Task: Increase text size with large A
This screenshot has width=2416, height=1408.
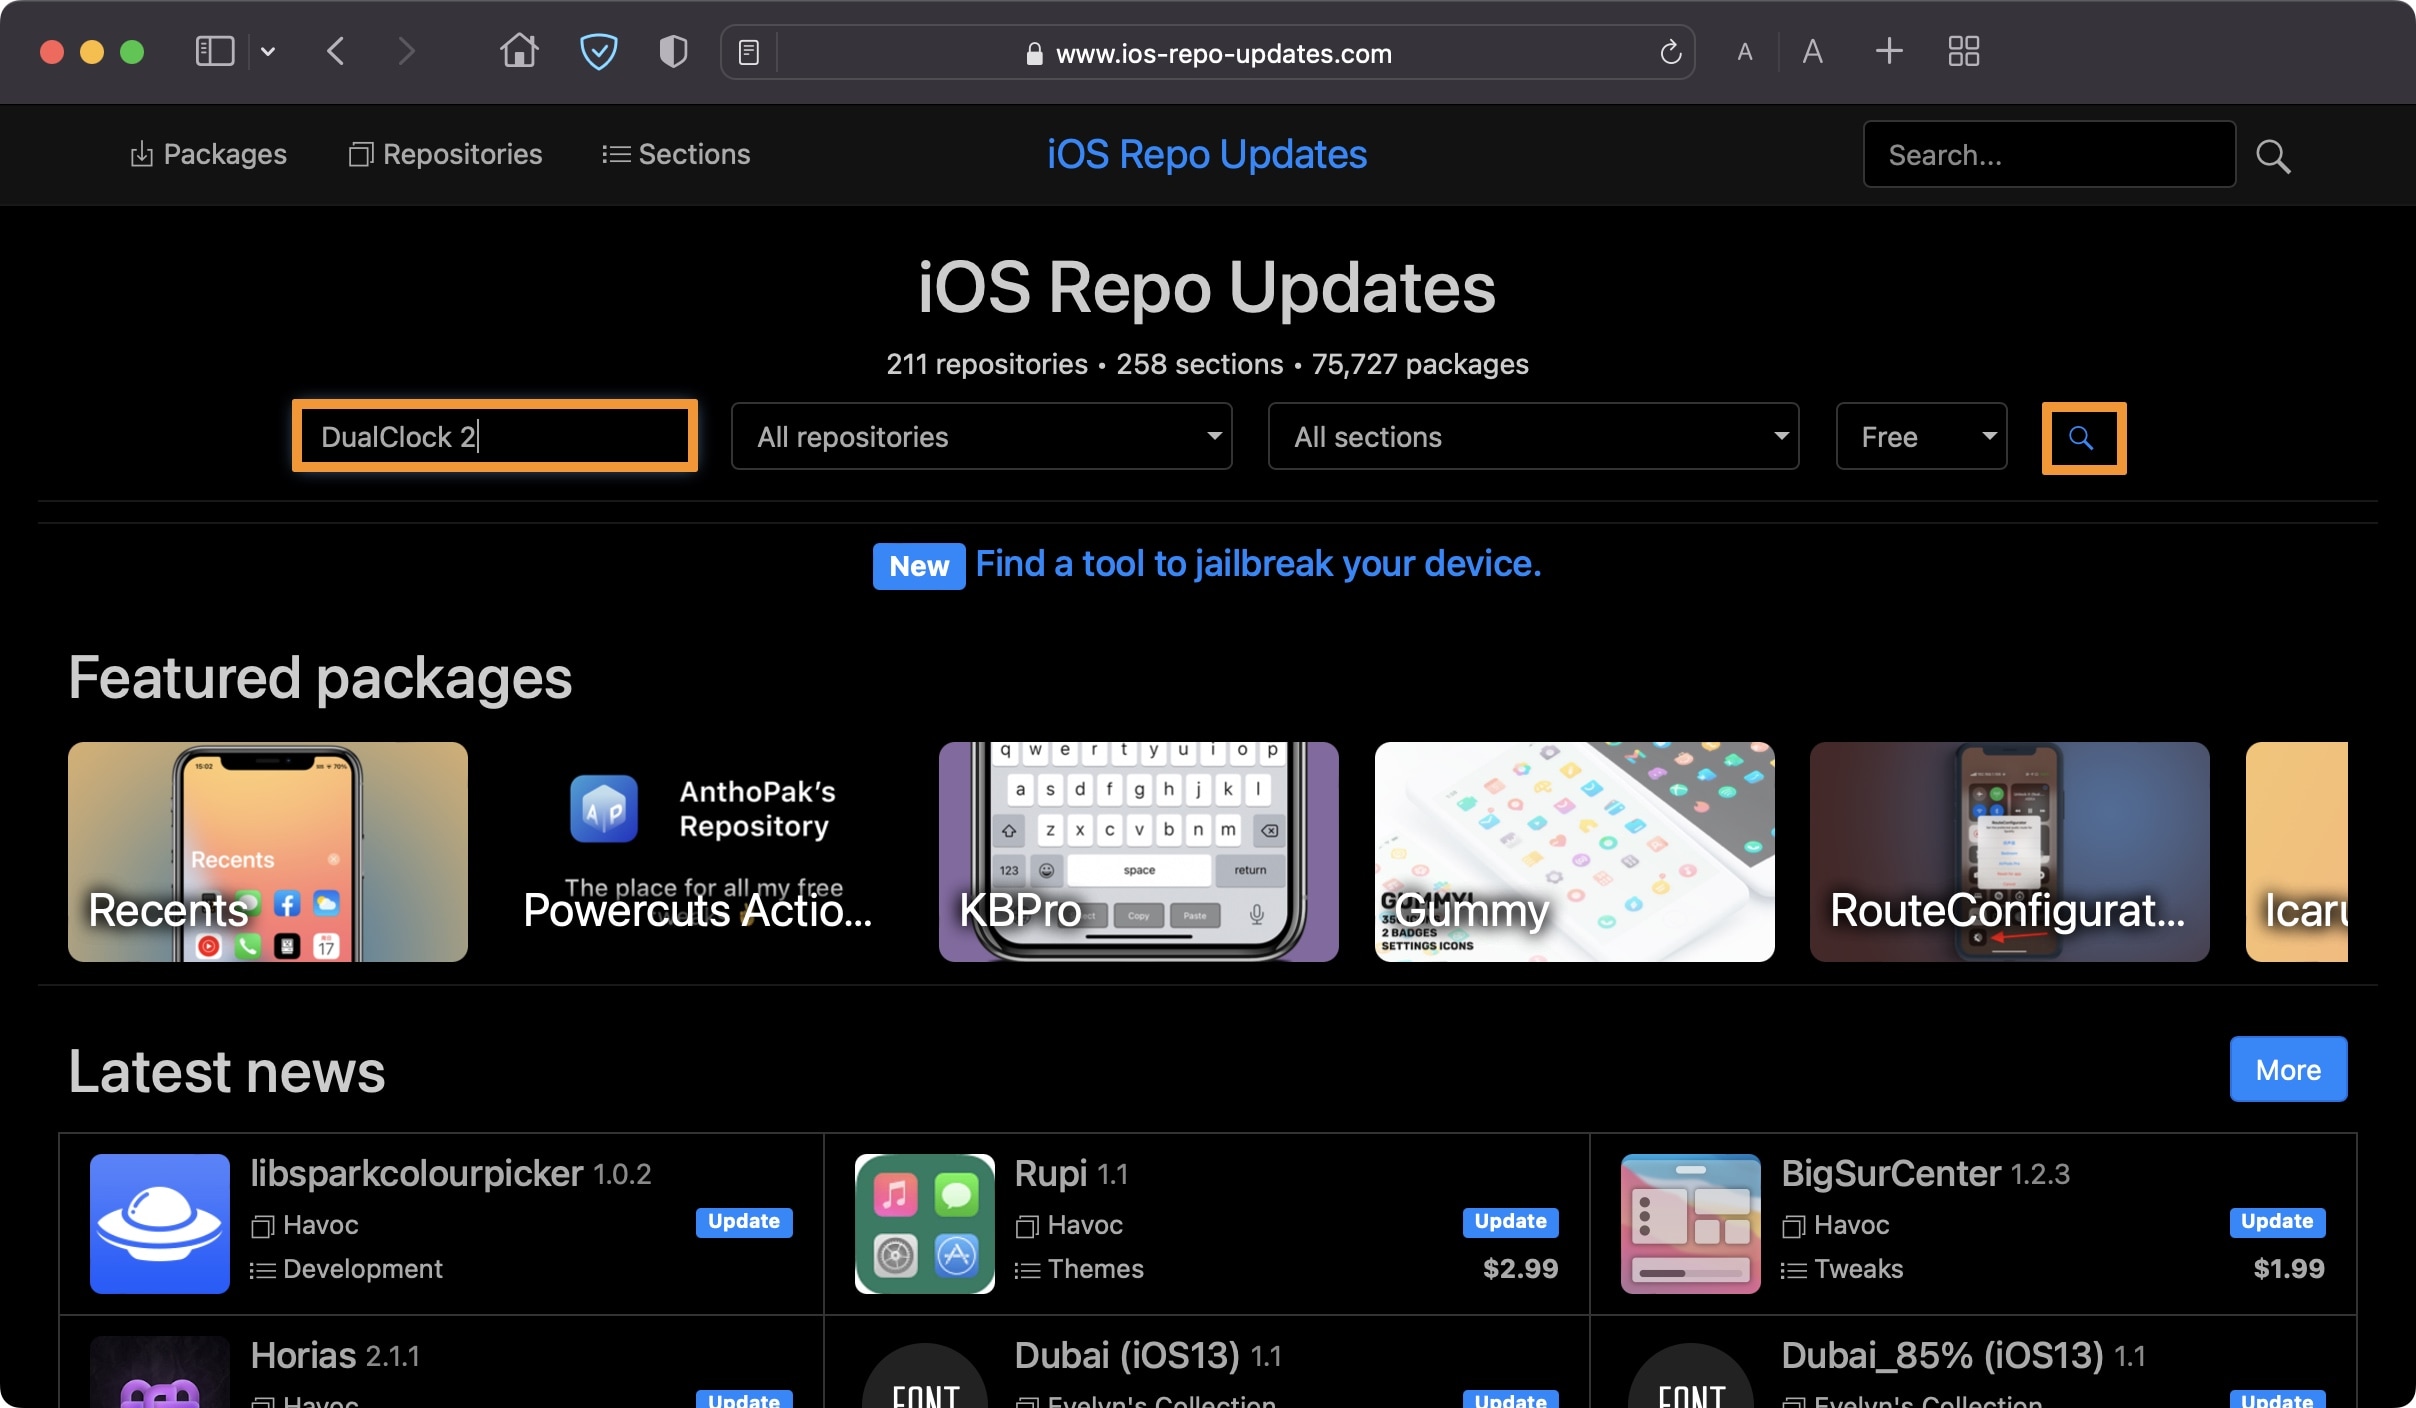Action: tap(1812, 51)
